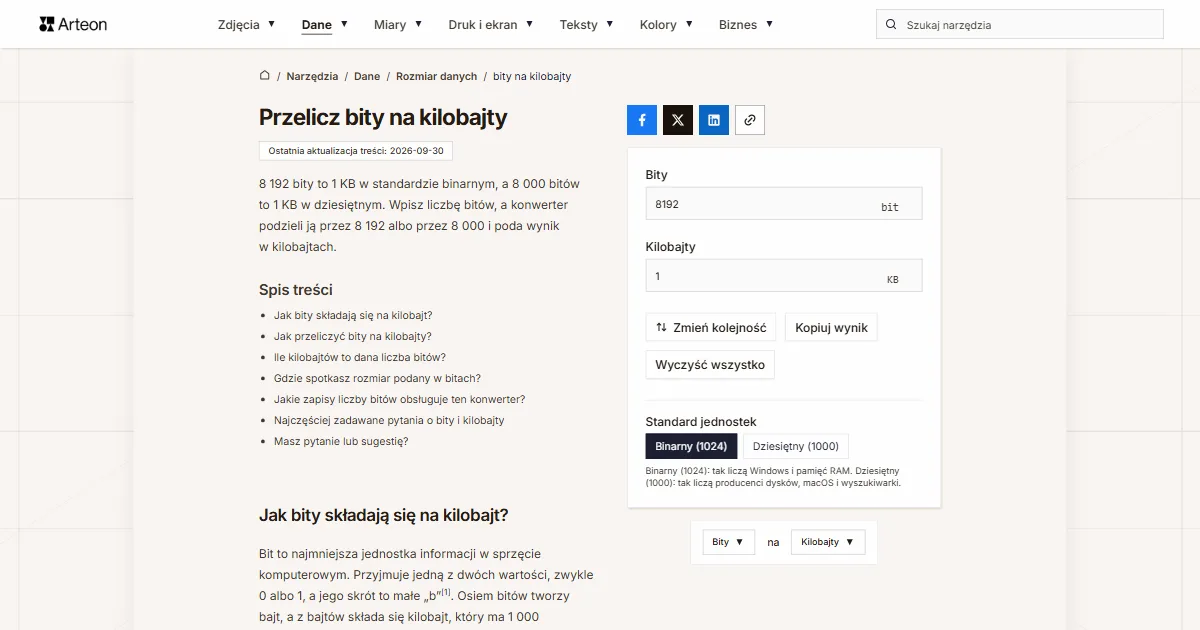Open the Kilobajty target unit dropdown
This screenshot has width=1200, height=630.
coord(828,542)
